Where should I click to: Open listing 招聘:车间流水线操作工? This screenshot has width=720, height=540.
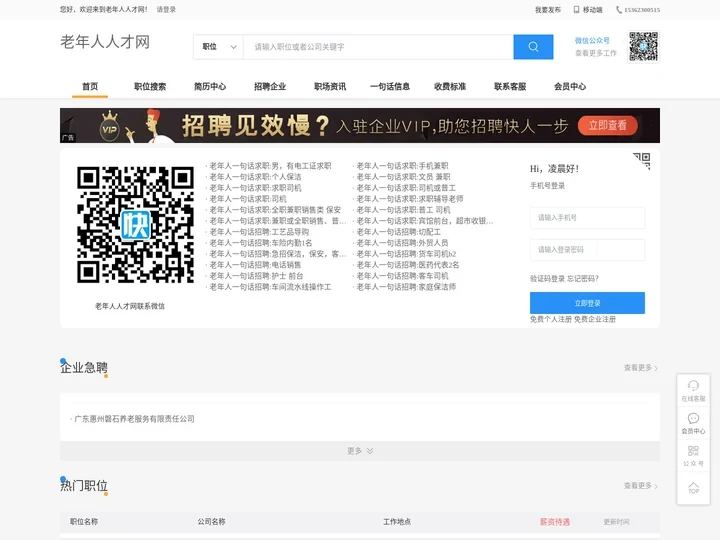(x=270, y=287)
